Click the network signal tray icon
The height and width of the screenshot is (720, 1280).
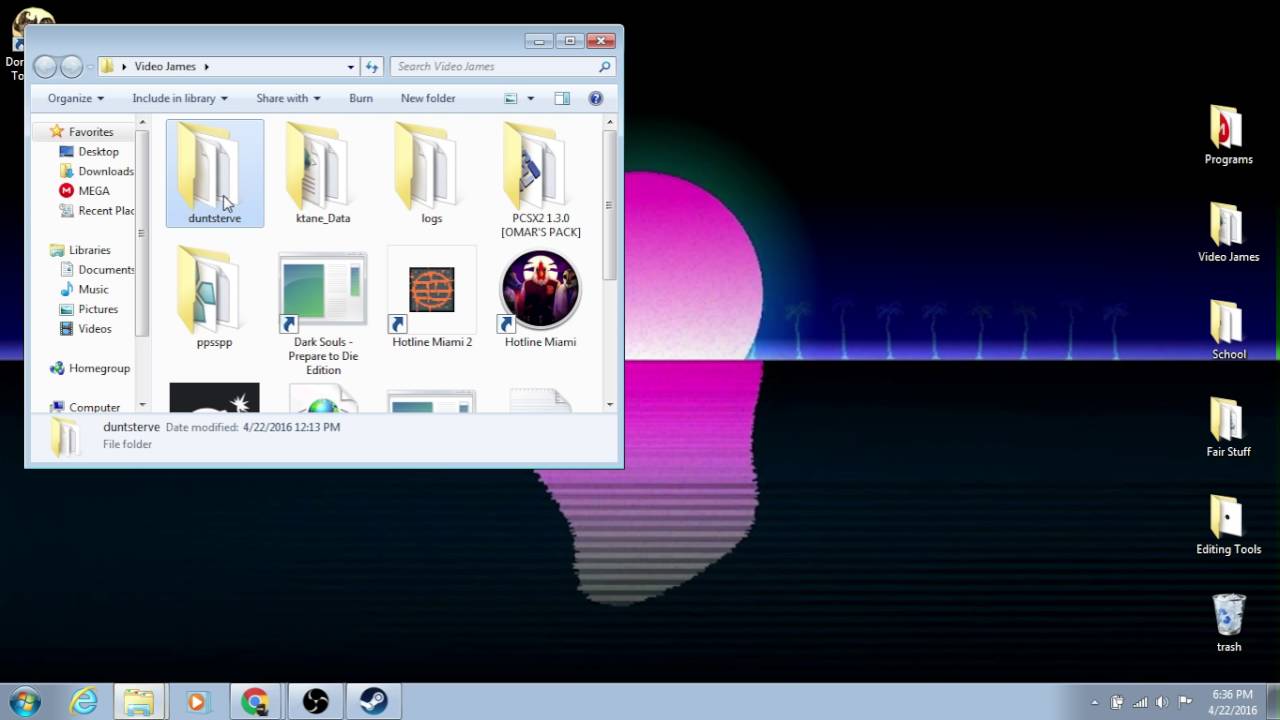click(1140, 702)
